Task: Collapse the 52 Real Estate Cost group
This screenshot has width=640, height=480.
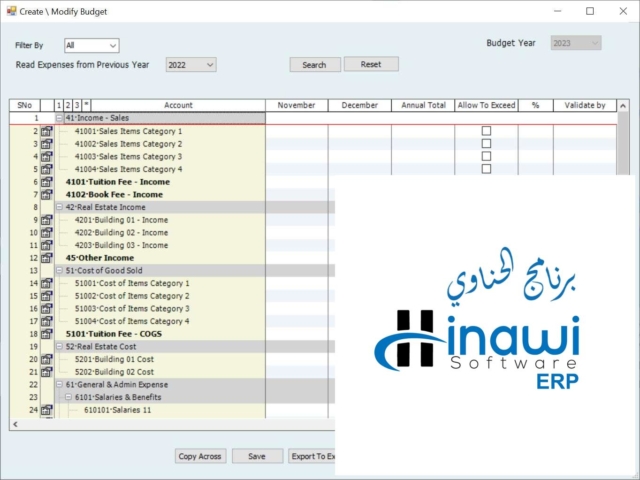Action: coord(59,347)
